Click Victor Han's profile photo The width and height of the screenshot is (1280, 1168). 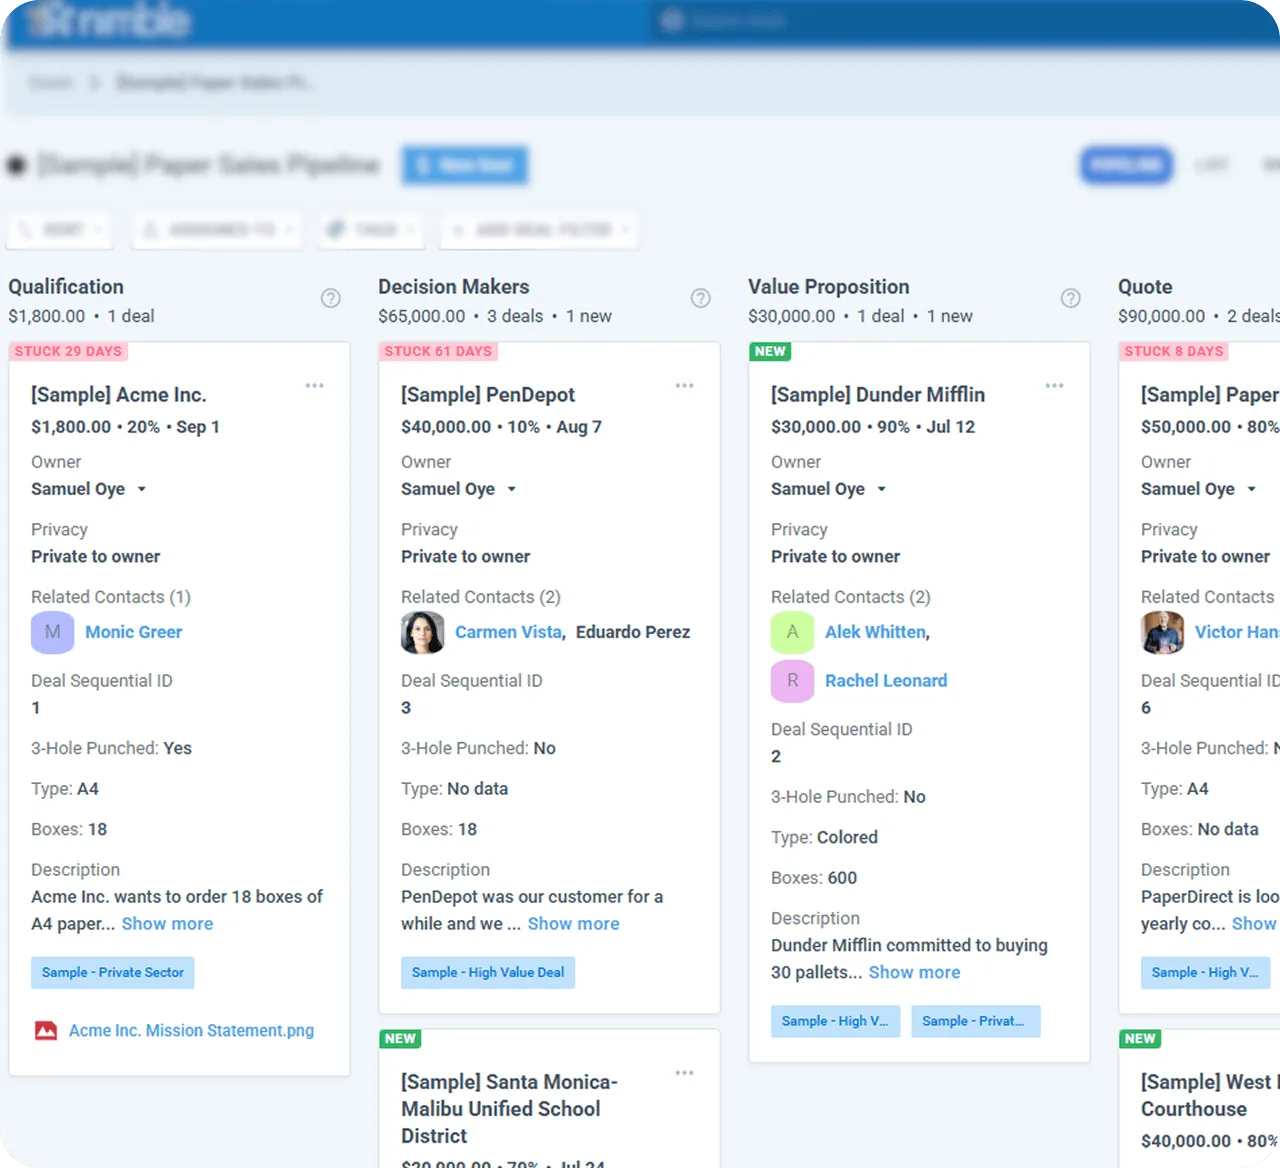(x=1163, y=632)
